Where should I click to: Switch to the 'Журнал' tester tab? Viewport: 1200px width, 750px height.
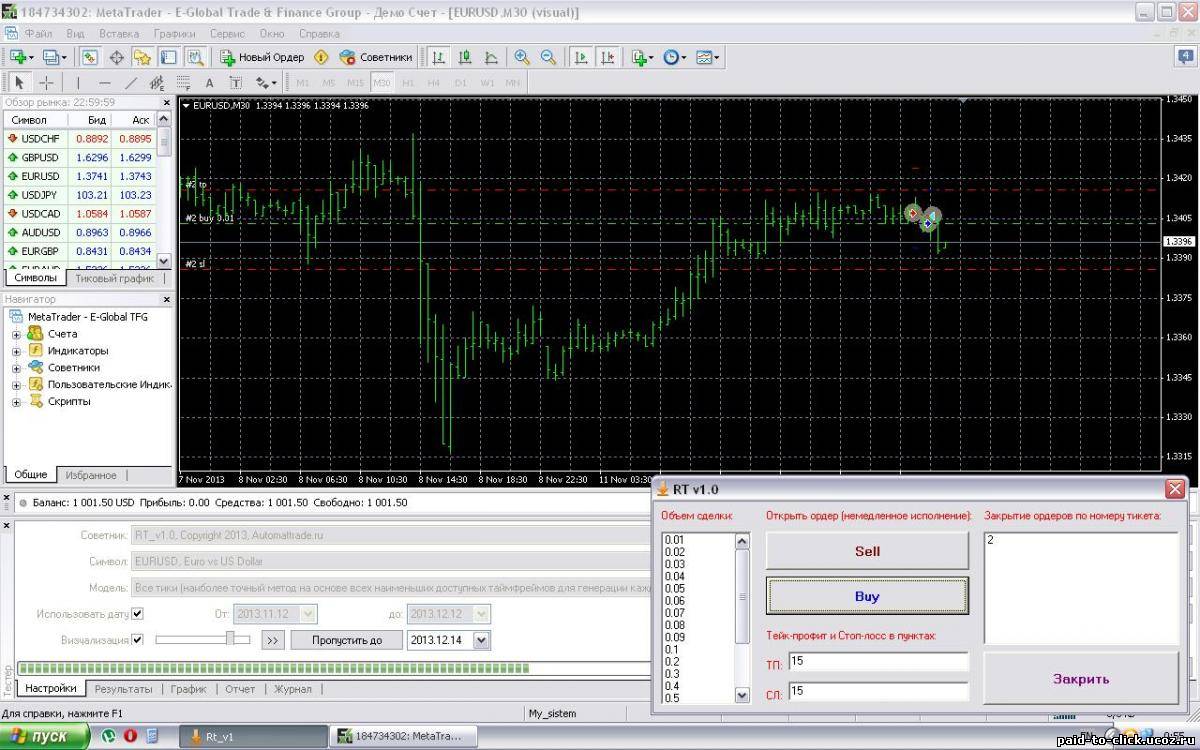coord(293,689)
